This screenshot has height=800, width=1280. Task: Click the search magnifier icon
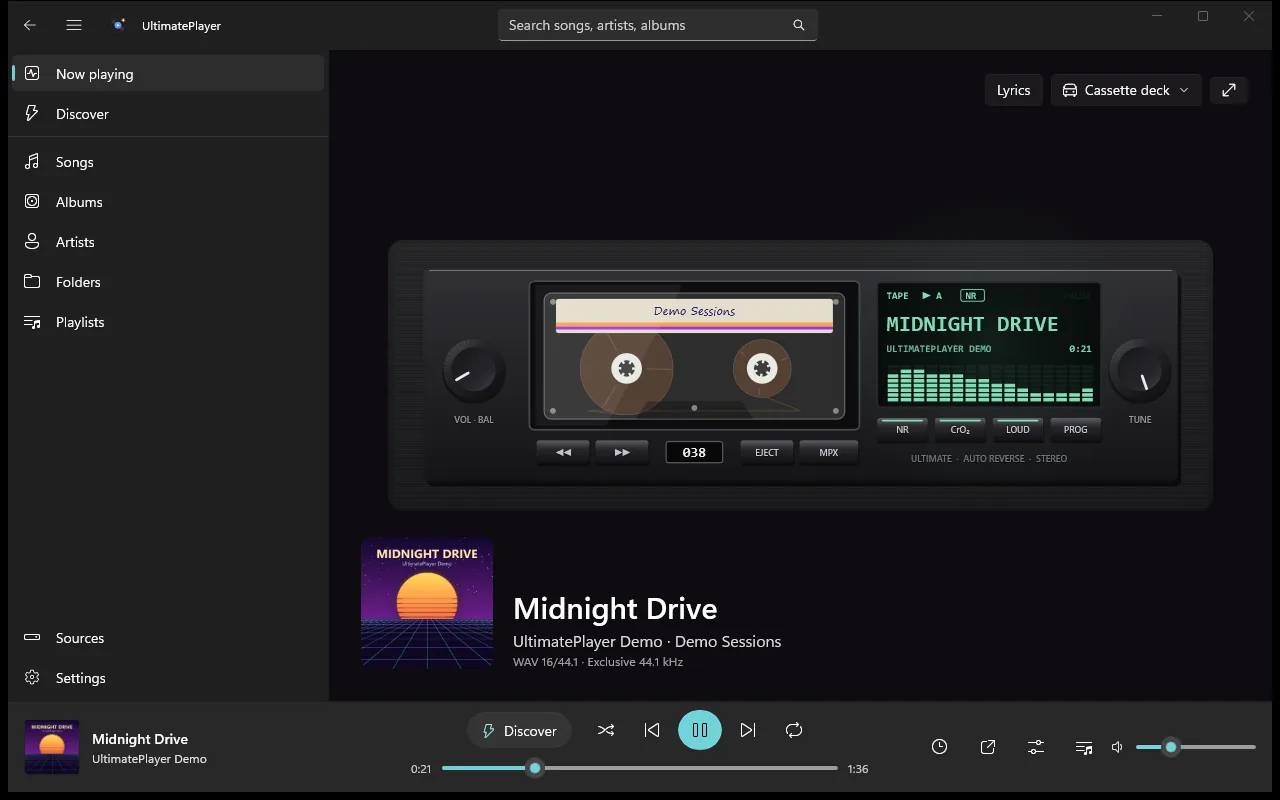pos(799,25)
